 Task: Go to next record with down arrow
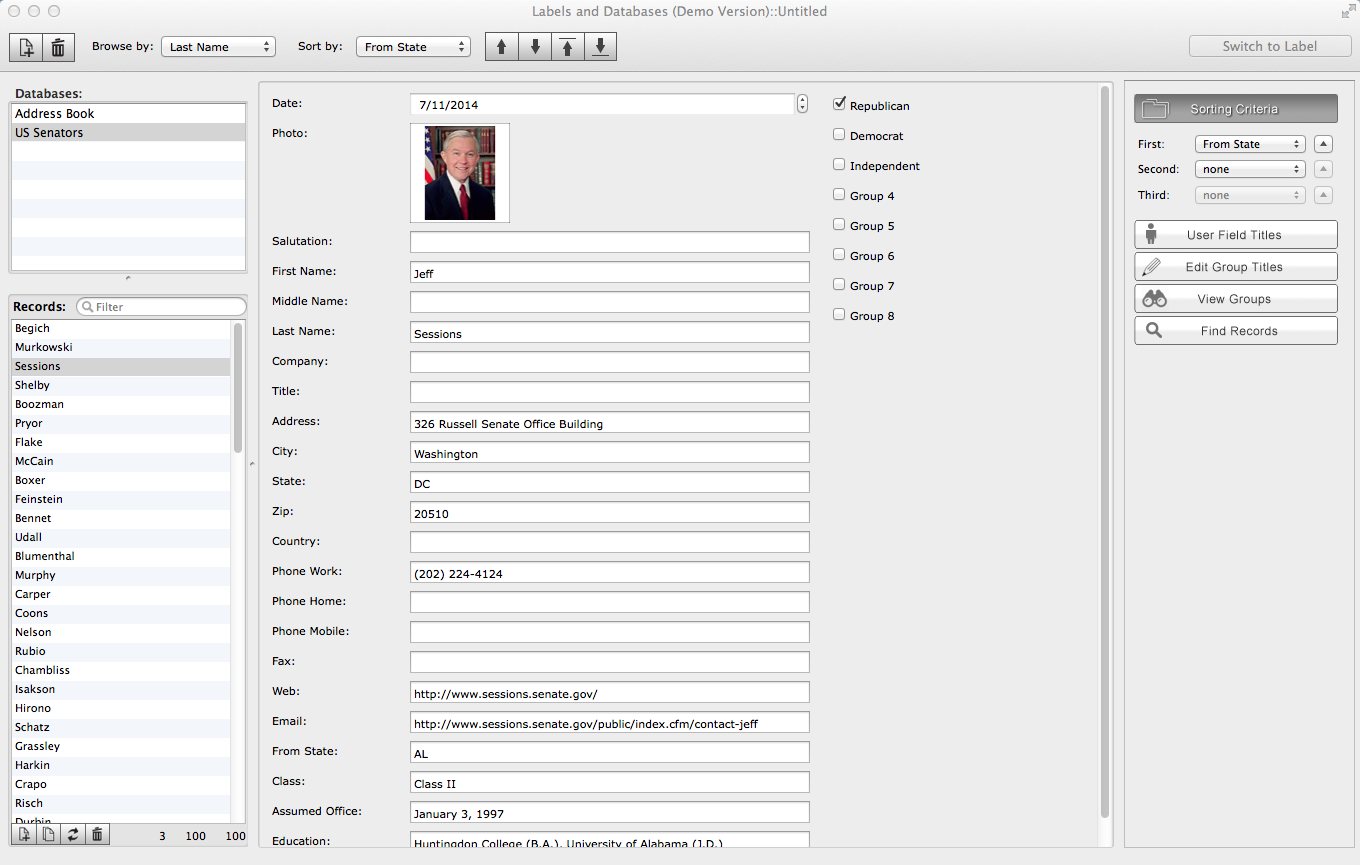(x=535, y=47)
